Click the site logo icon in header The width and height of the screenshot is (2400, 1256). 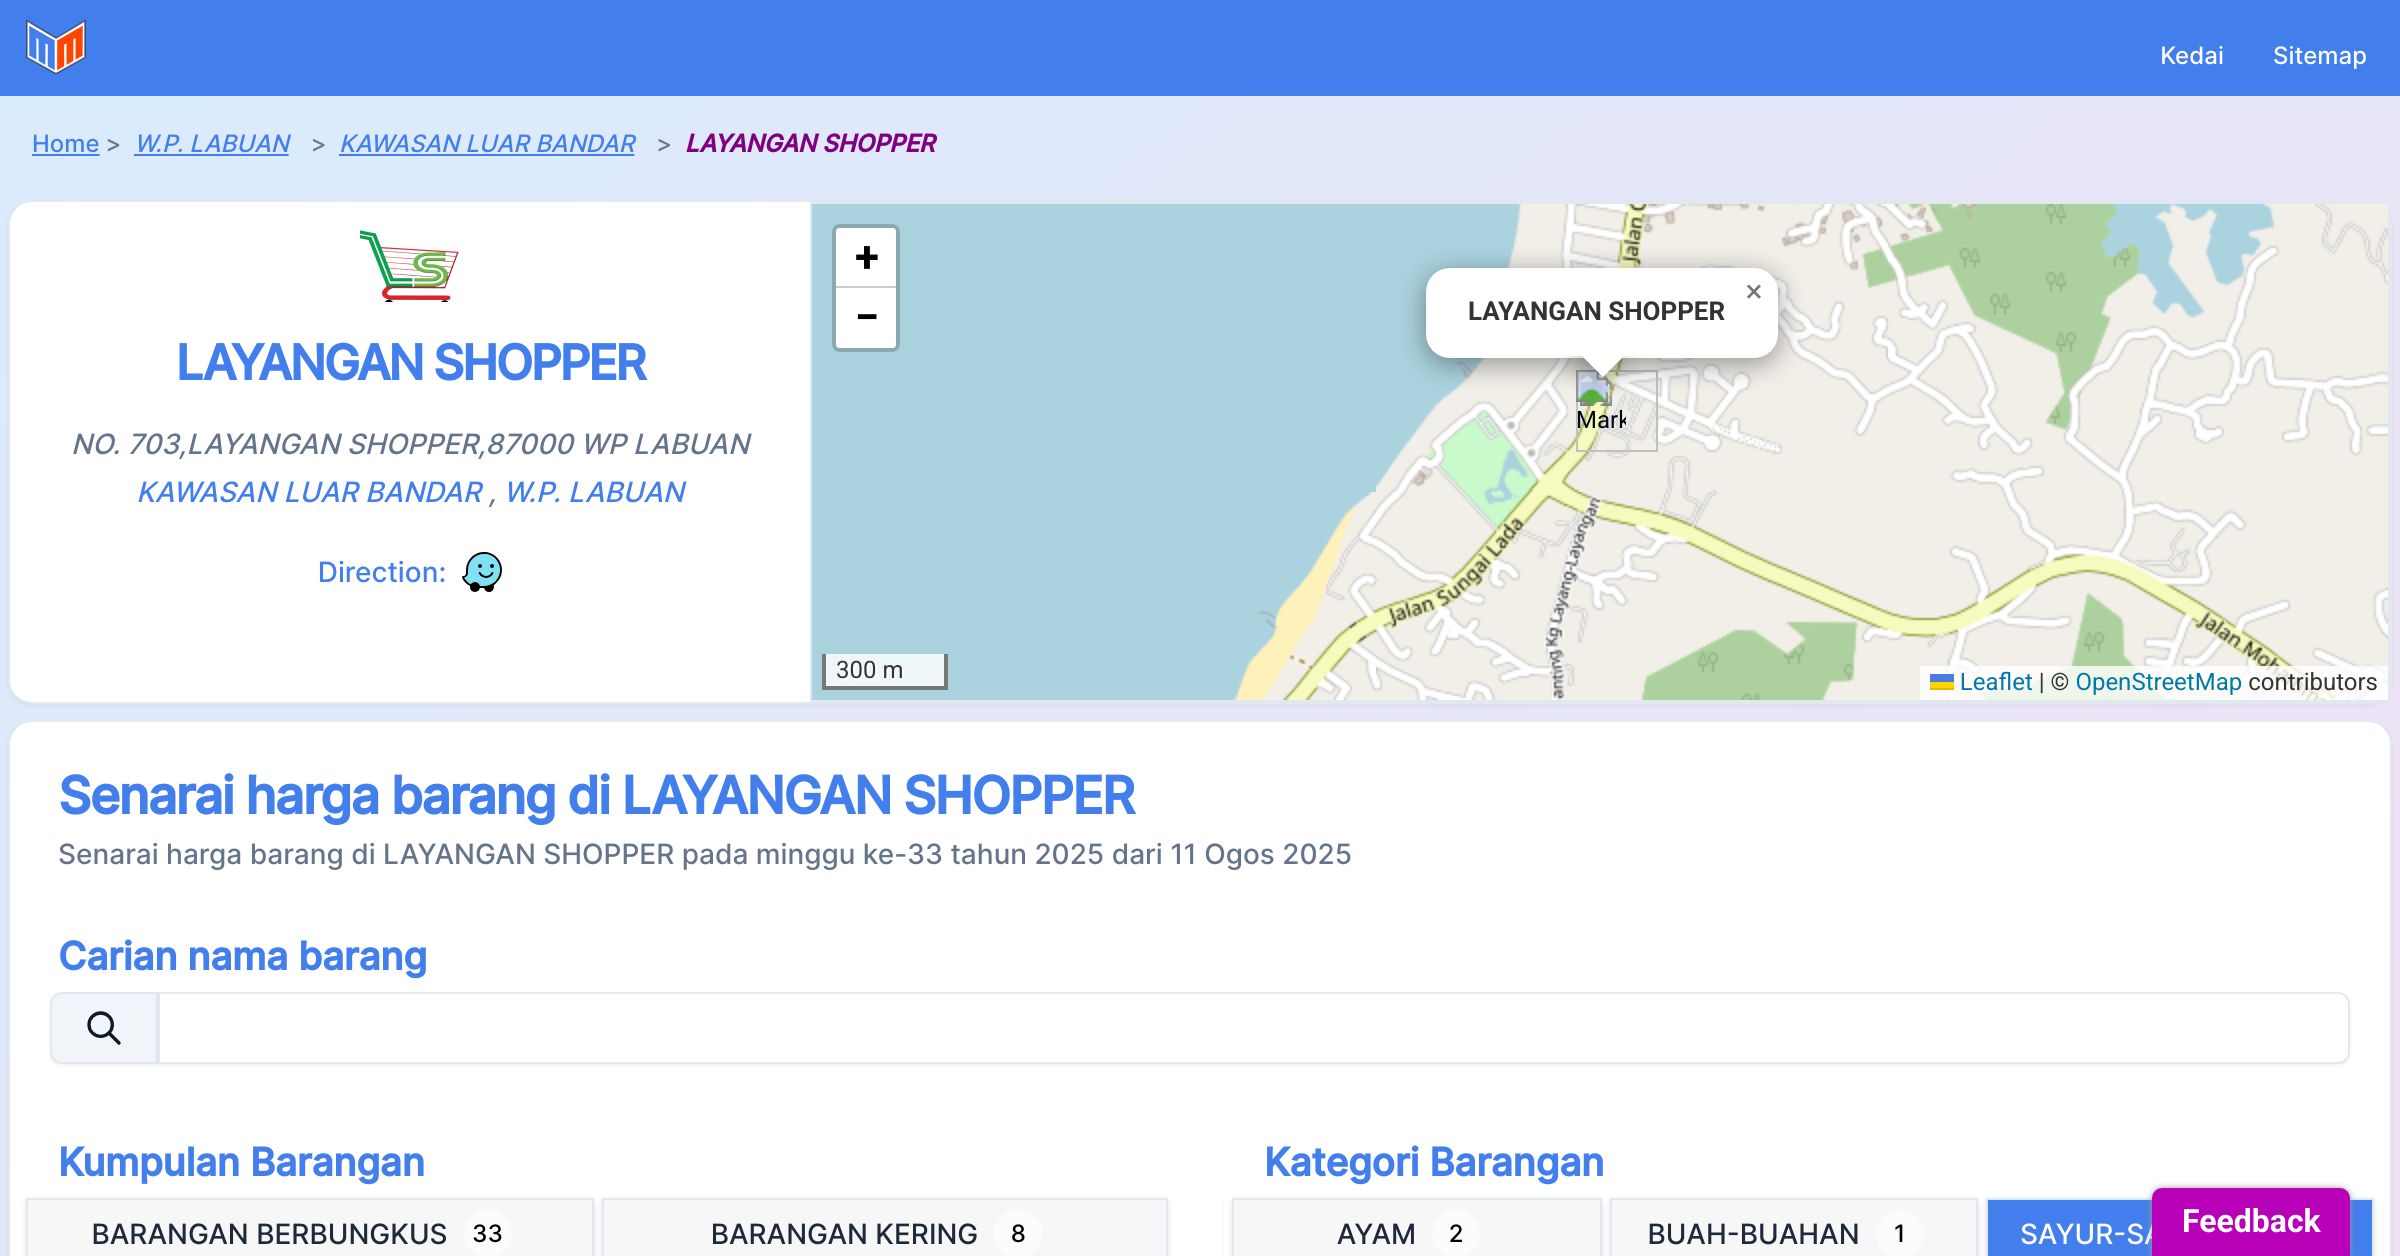click(56, 47)
